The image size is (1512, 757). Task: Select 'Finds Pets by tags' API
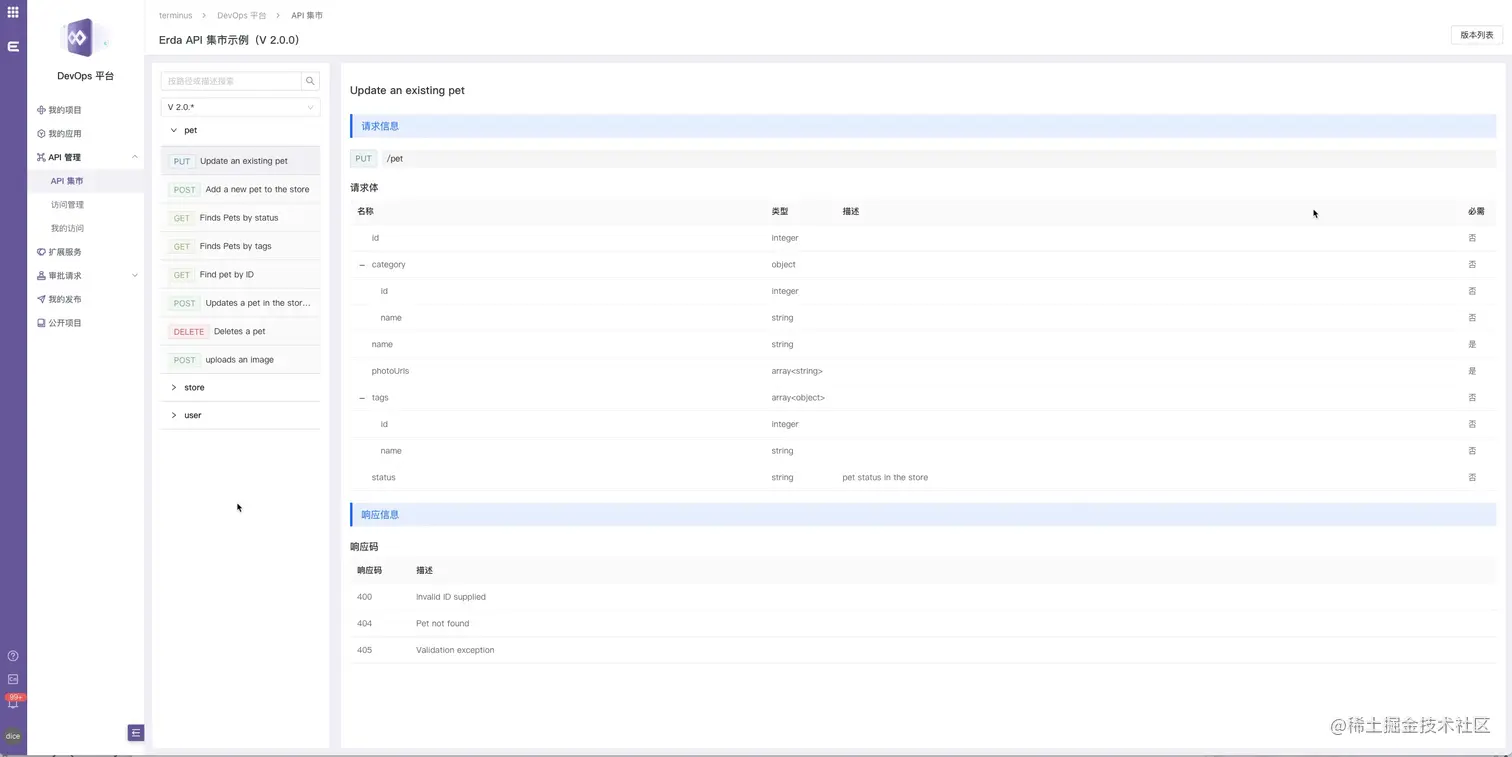(x=240, y=246)
